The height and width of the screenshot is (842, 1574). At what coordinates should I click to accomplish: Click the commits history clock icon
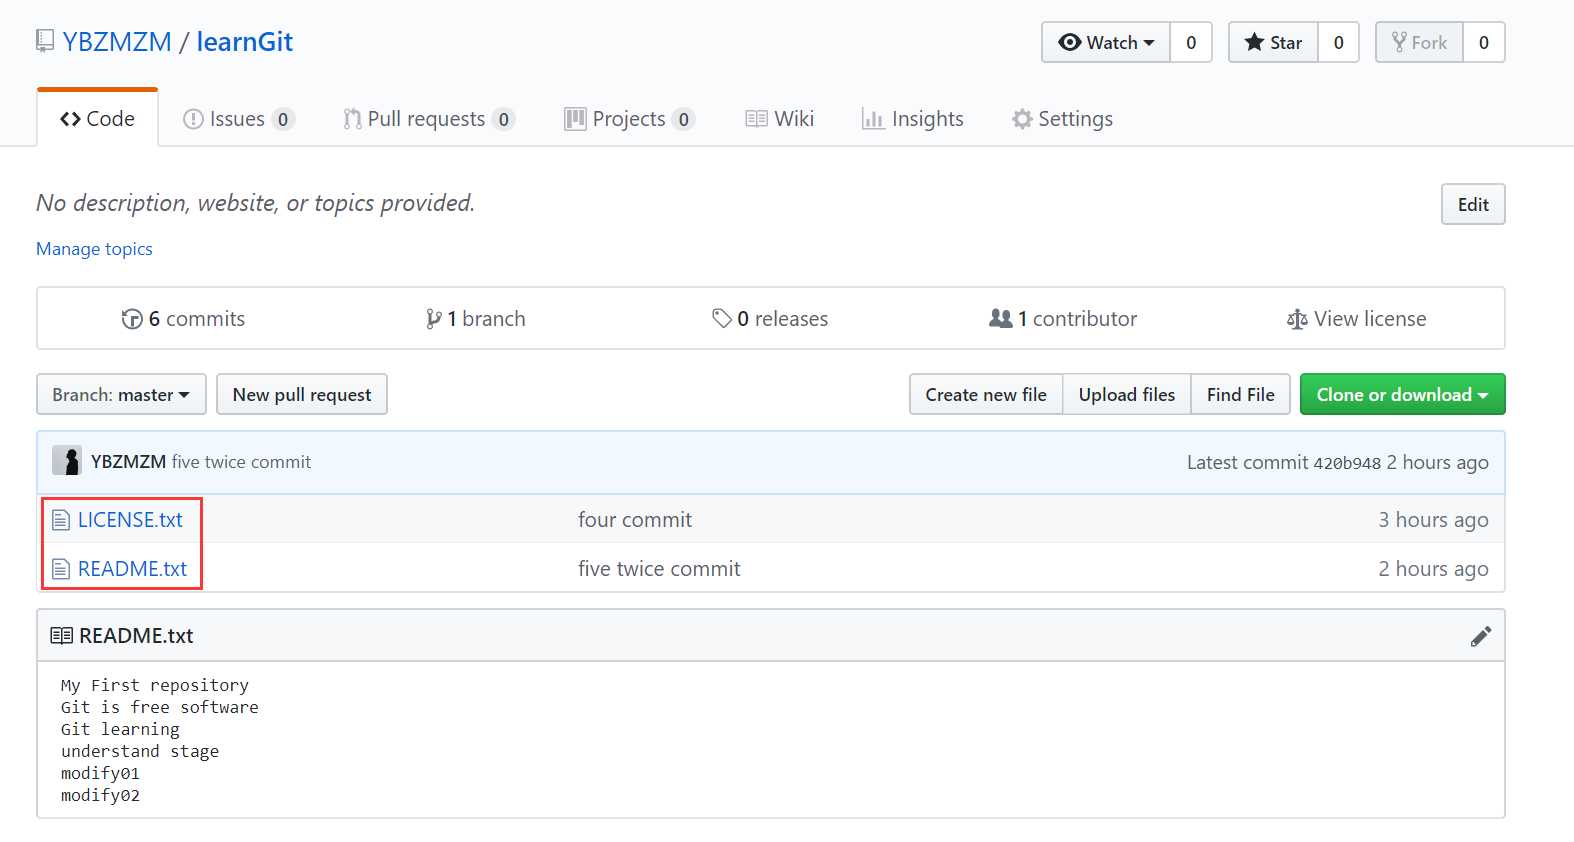pyautogui.click(x=132, y=319)
